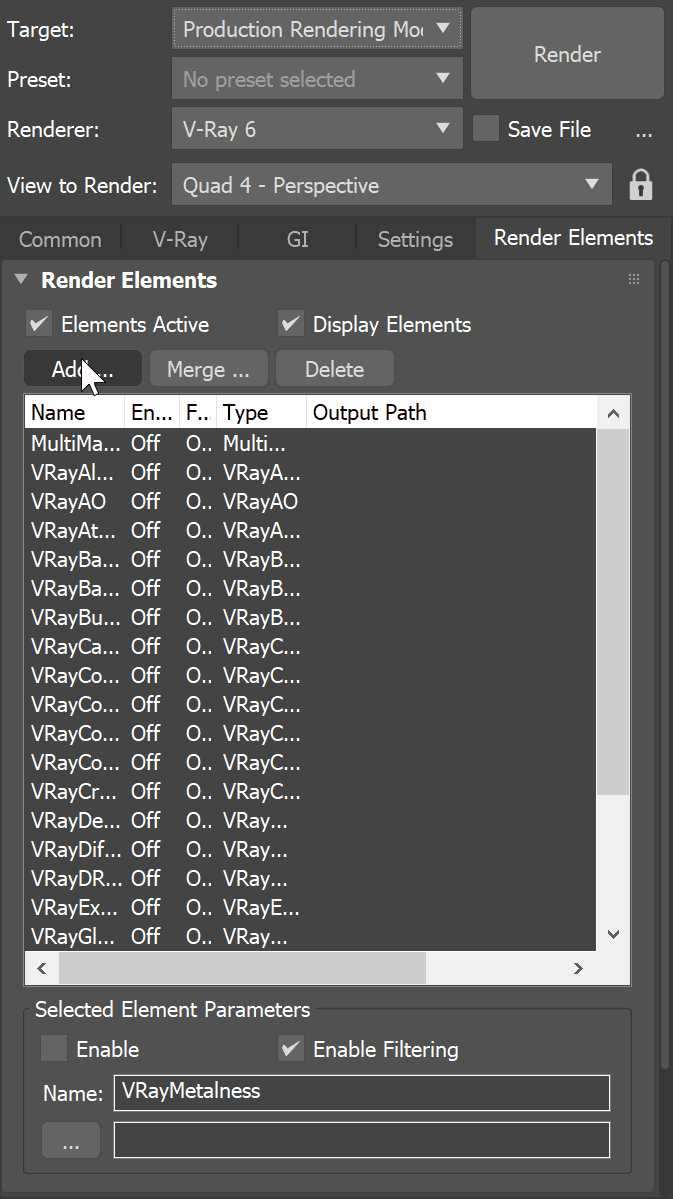The image size is (673, 1199).
Task: Change the renderer from V-Ray 6
Action: 443,129
